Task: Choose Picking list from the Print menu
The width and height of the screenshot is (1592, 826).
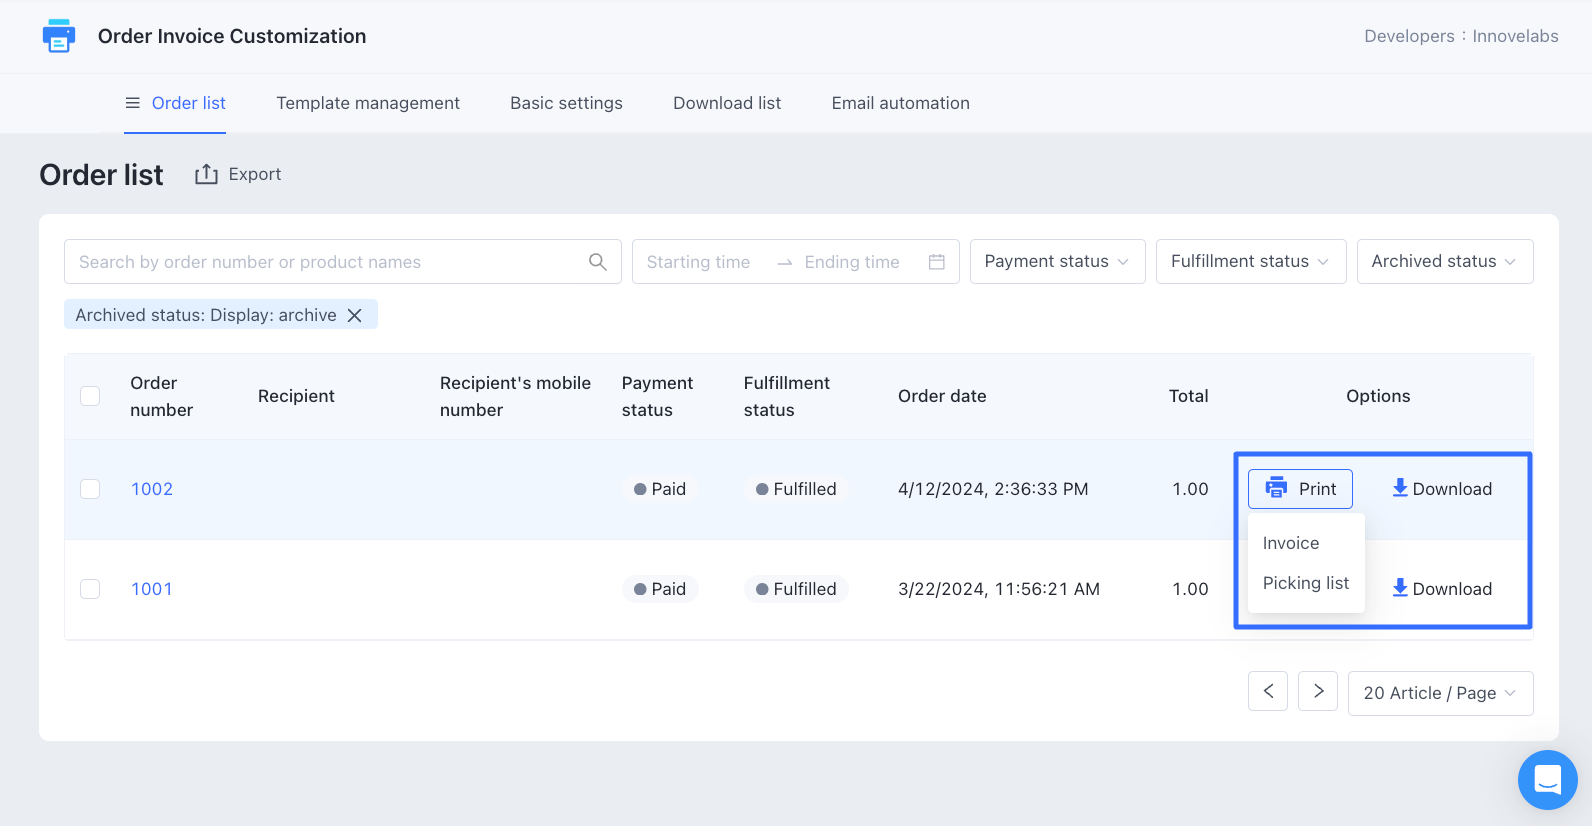Action: (x=1305, y=583)
